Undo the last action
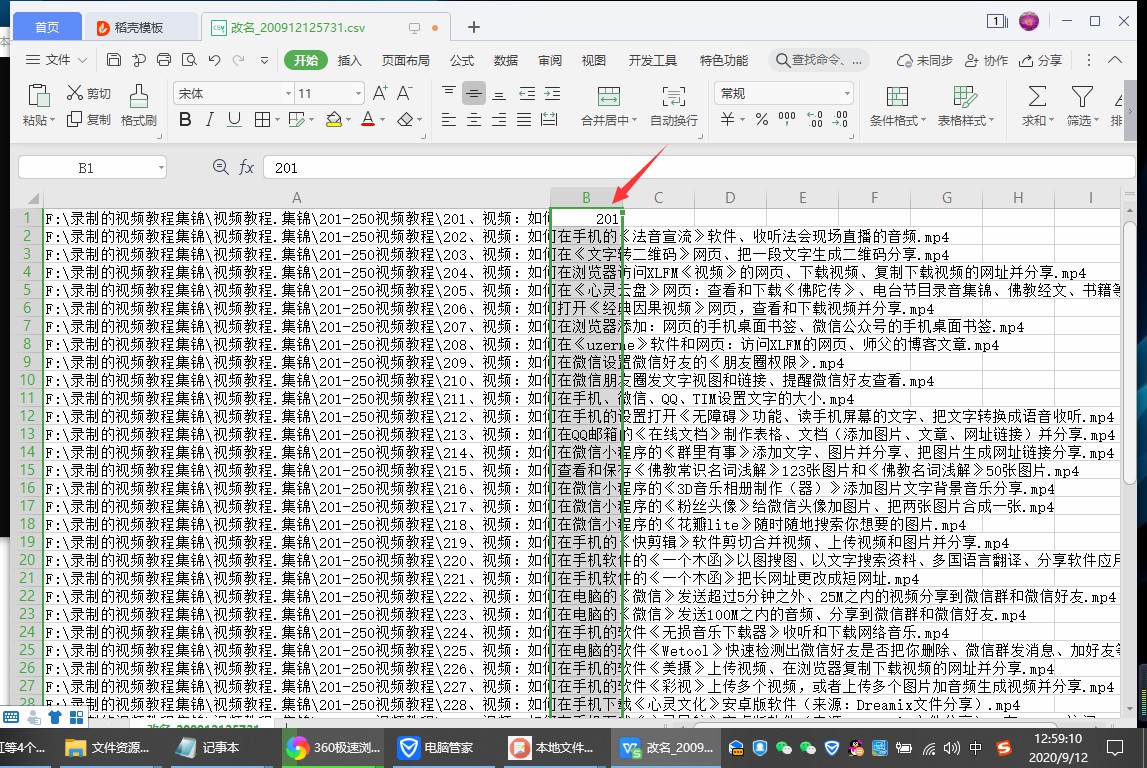The image size is (1147, 768). [214, 60]
